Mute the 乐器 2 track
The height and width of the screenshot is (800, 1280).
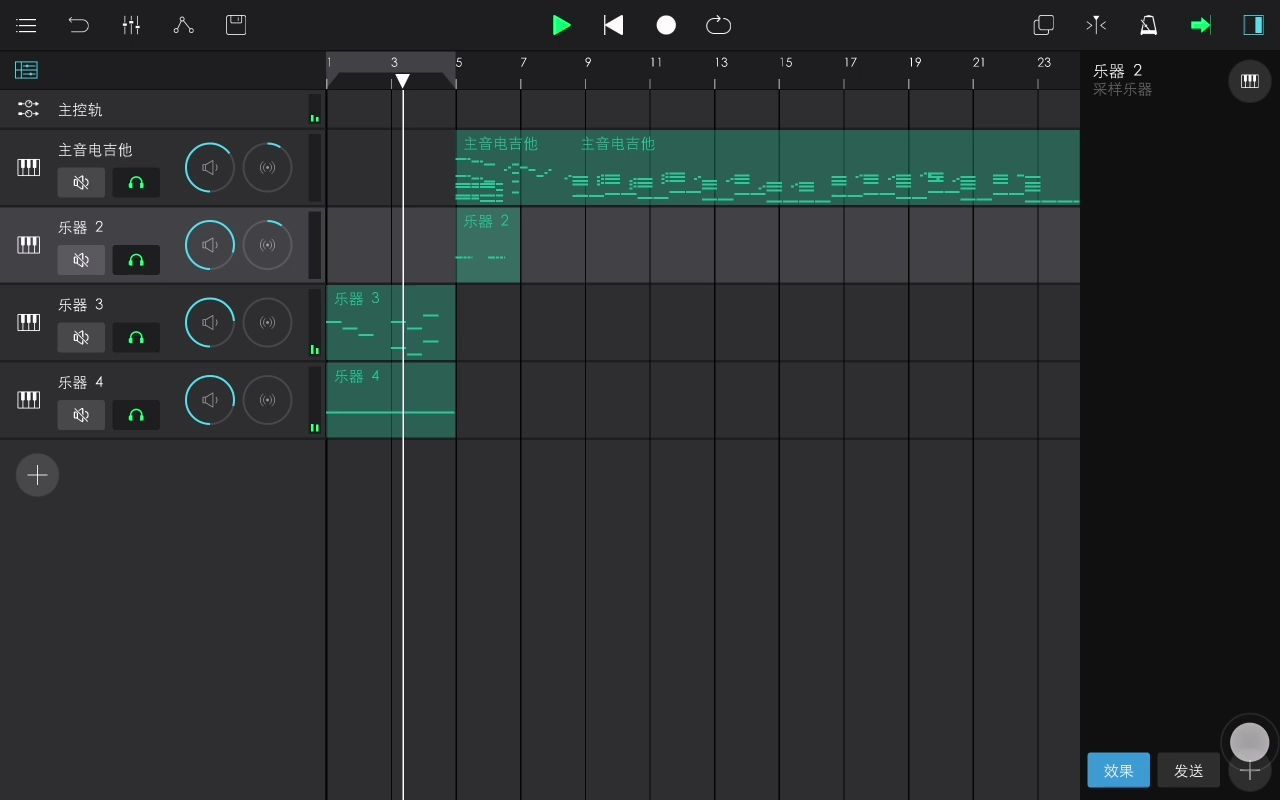click(81, 260)
